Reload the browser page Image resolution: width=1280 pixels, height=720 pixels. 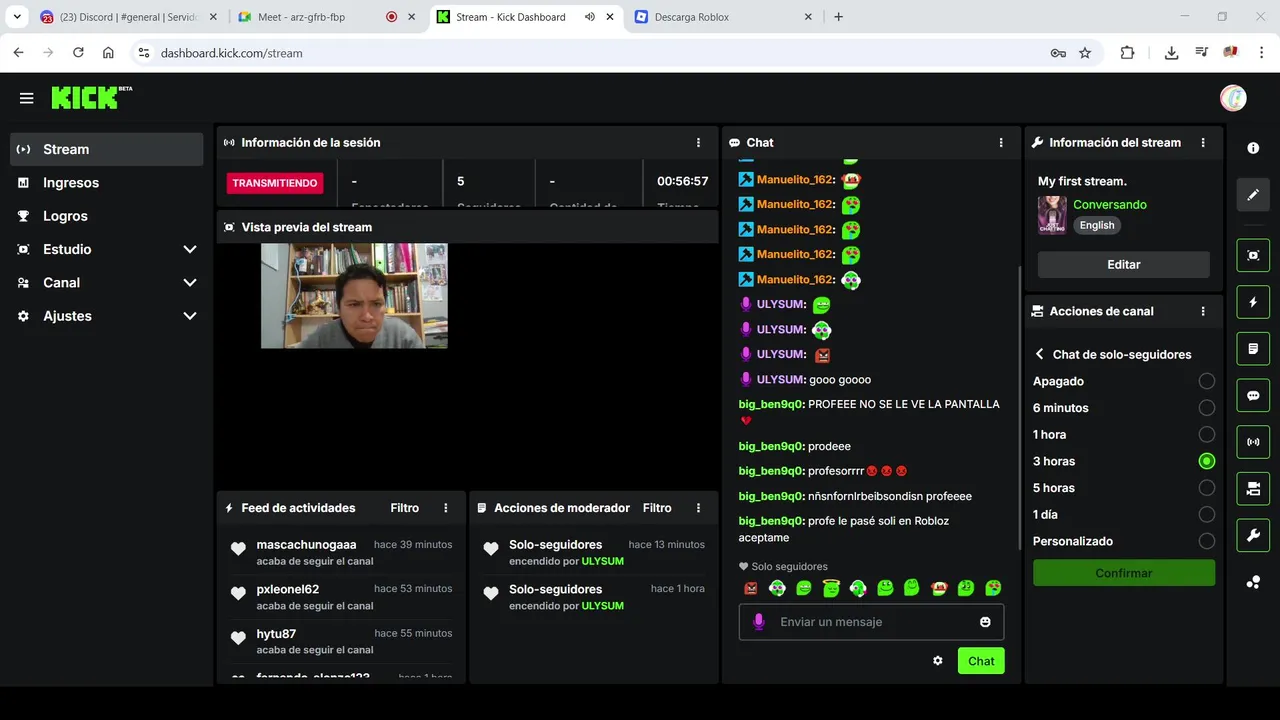78,53
